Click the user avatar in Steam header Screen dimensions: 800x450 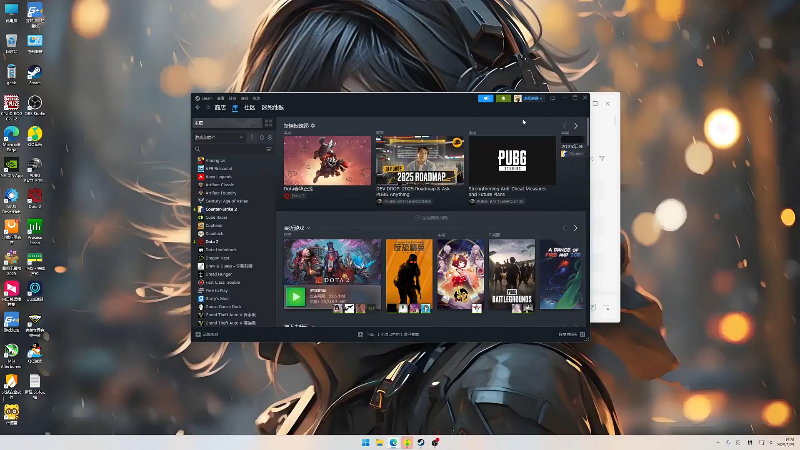coord(517,98)
